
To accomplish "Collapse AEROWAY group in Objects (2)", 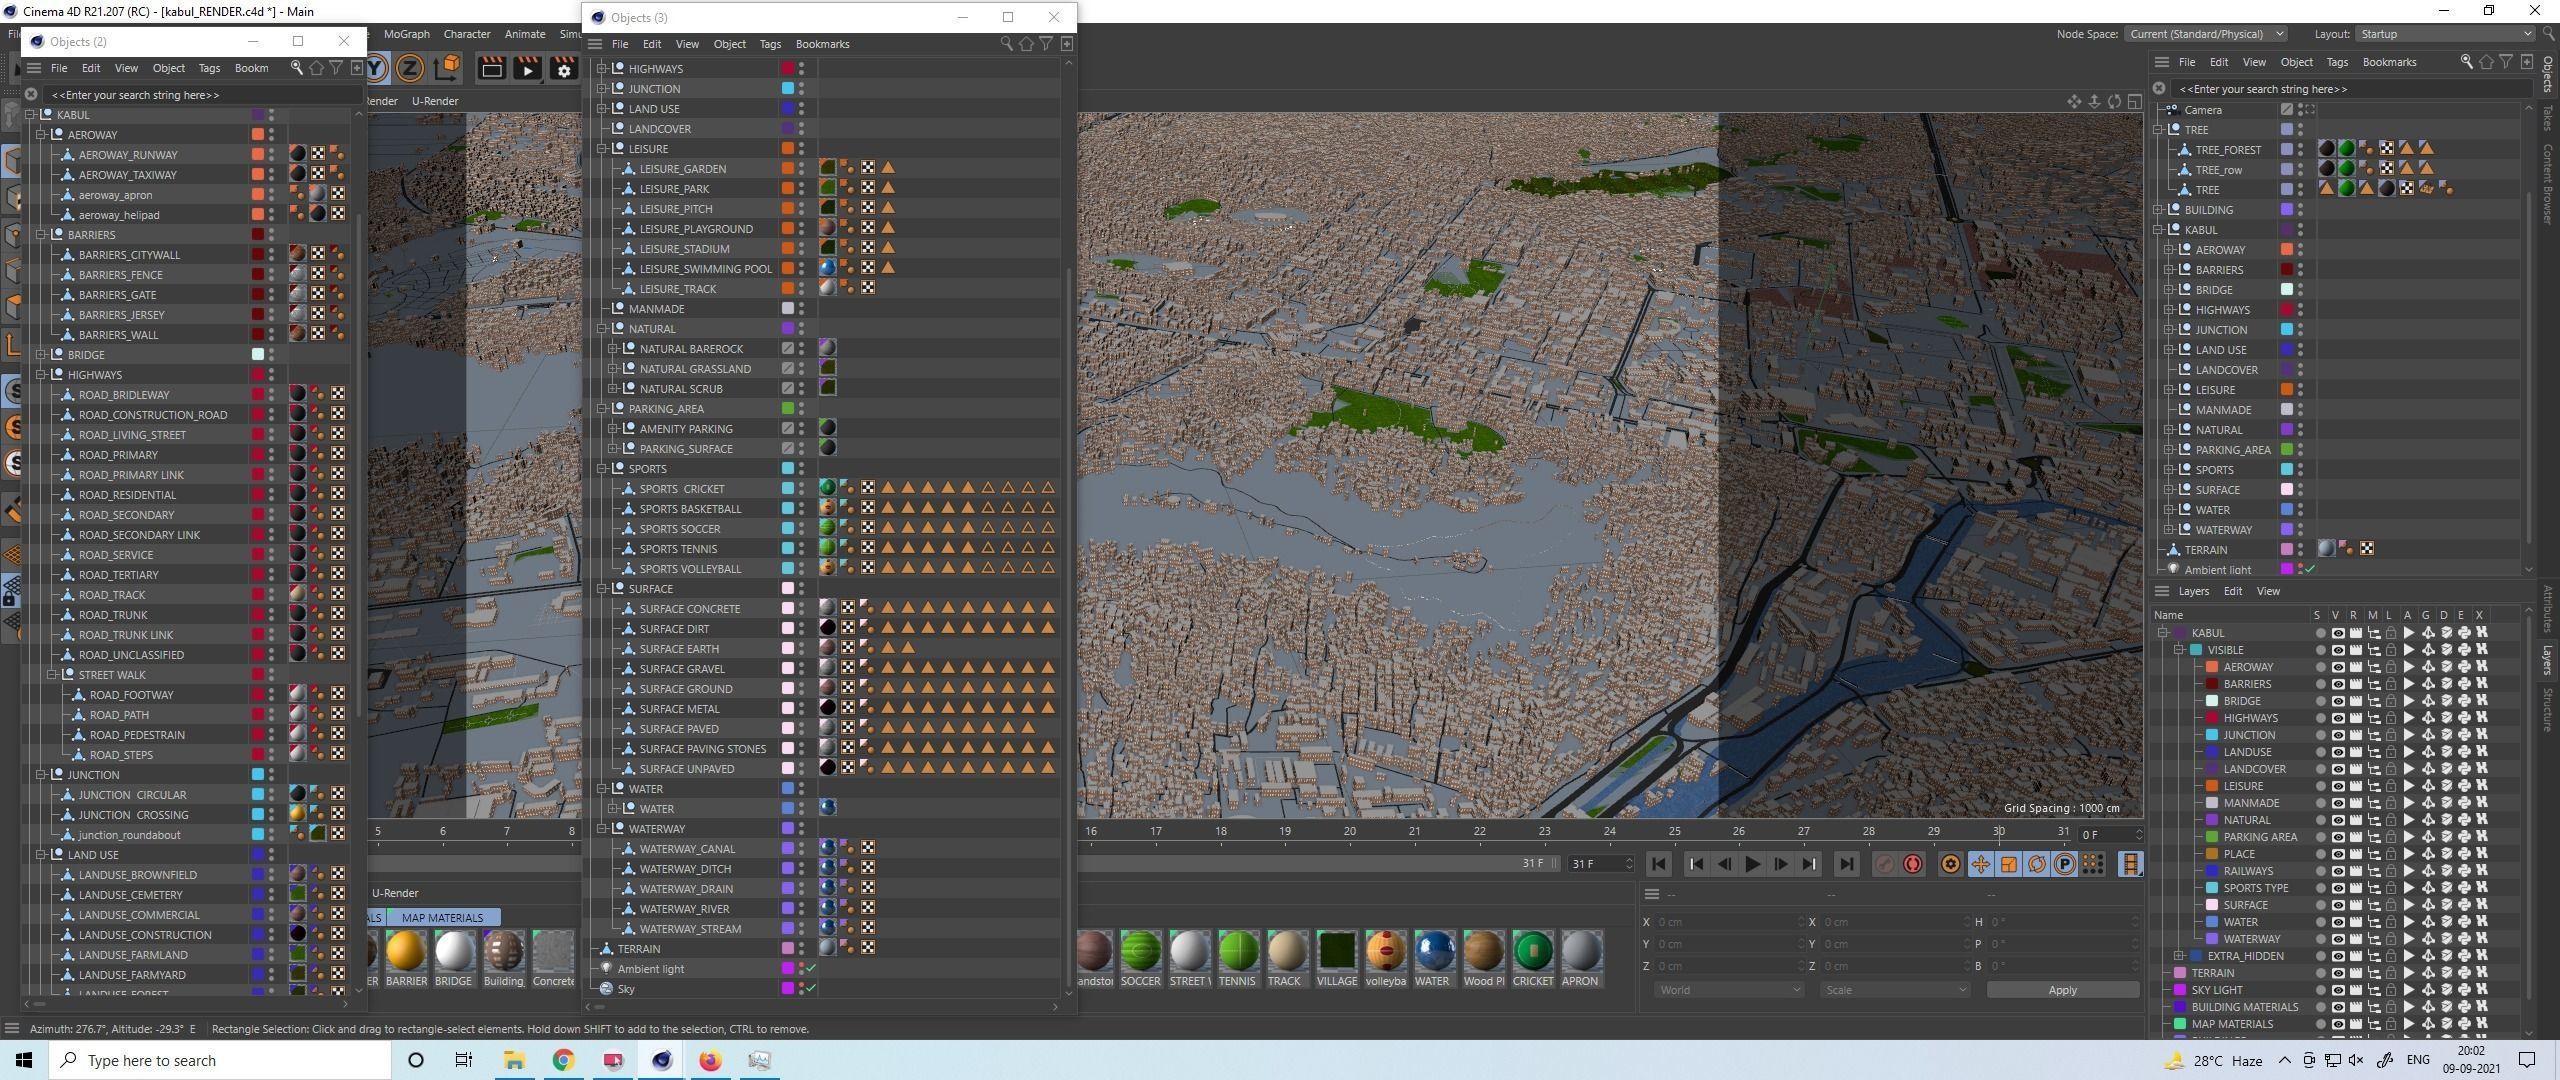I will coord(41,135).
